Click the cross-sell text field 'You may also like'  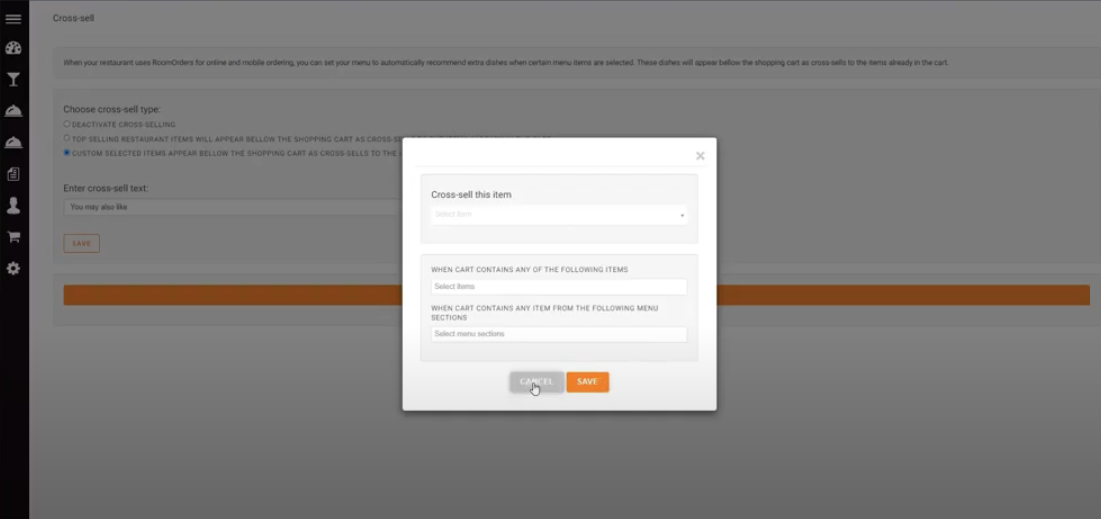232,207
